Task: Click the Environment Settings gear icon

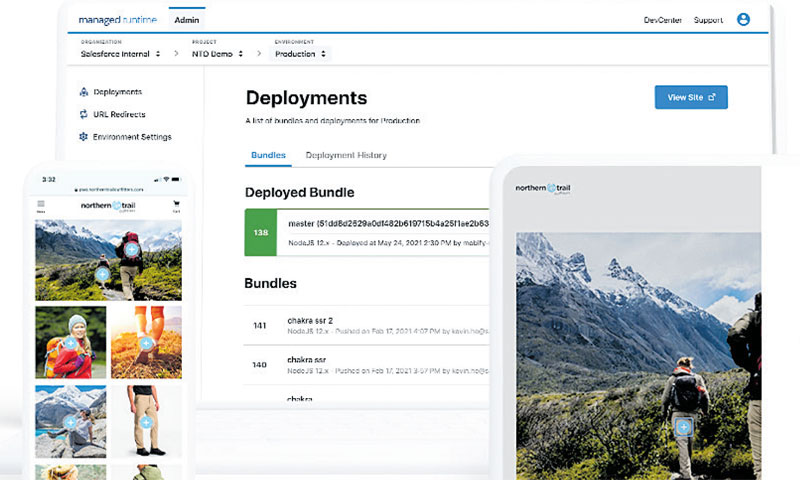Action: pyautogui.click(x=84, y=137)
